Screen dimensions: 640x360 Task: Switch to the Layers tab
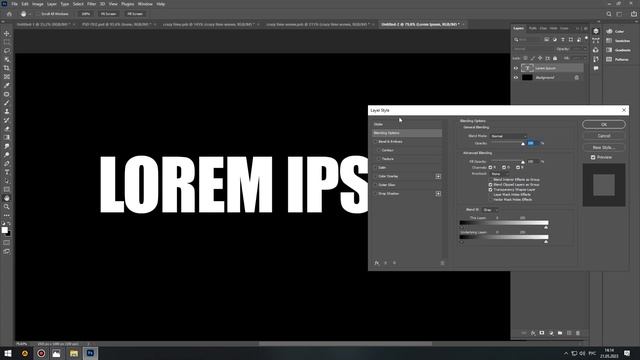pyautogui.click(x=518, y=28)
